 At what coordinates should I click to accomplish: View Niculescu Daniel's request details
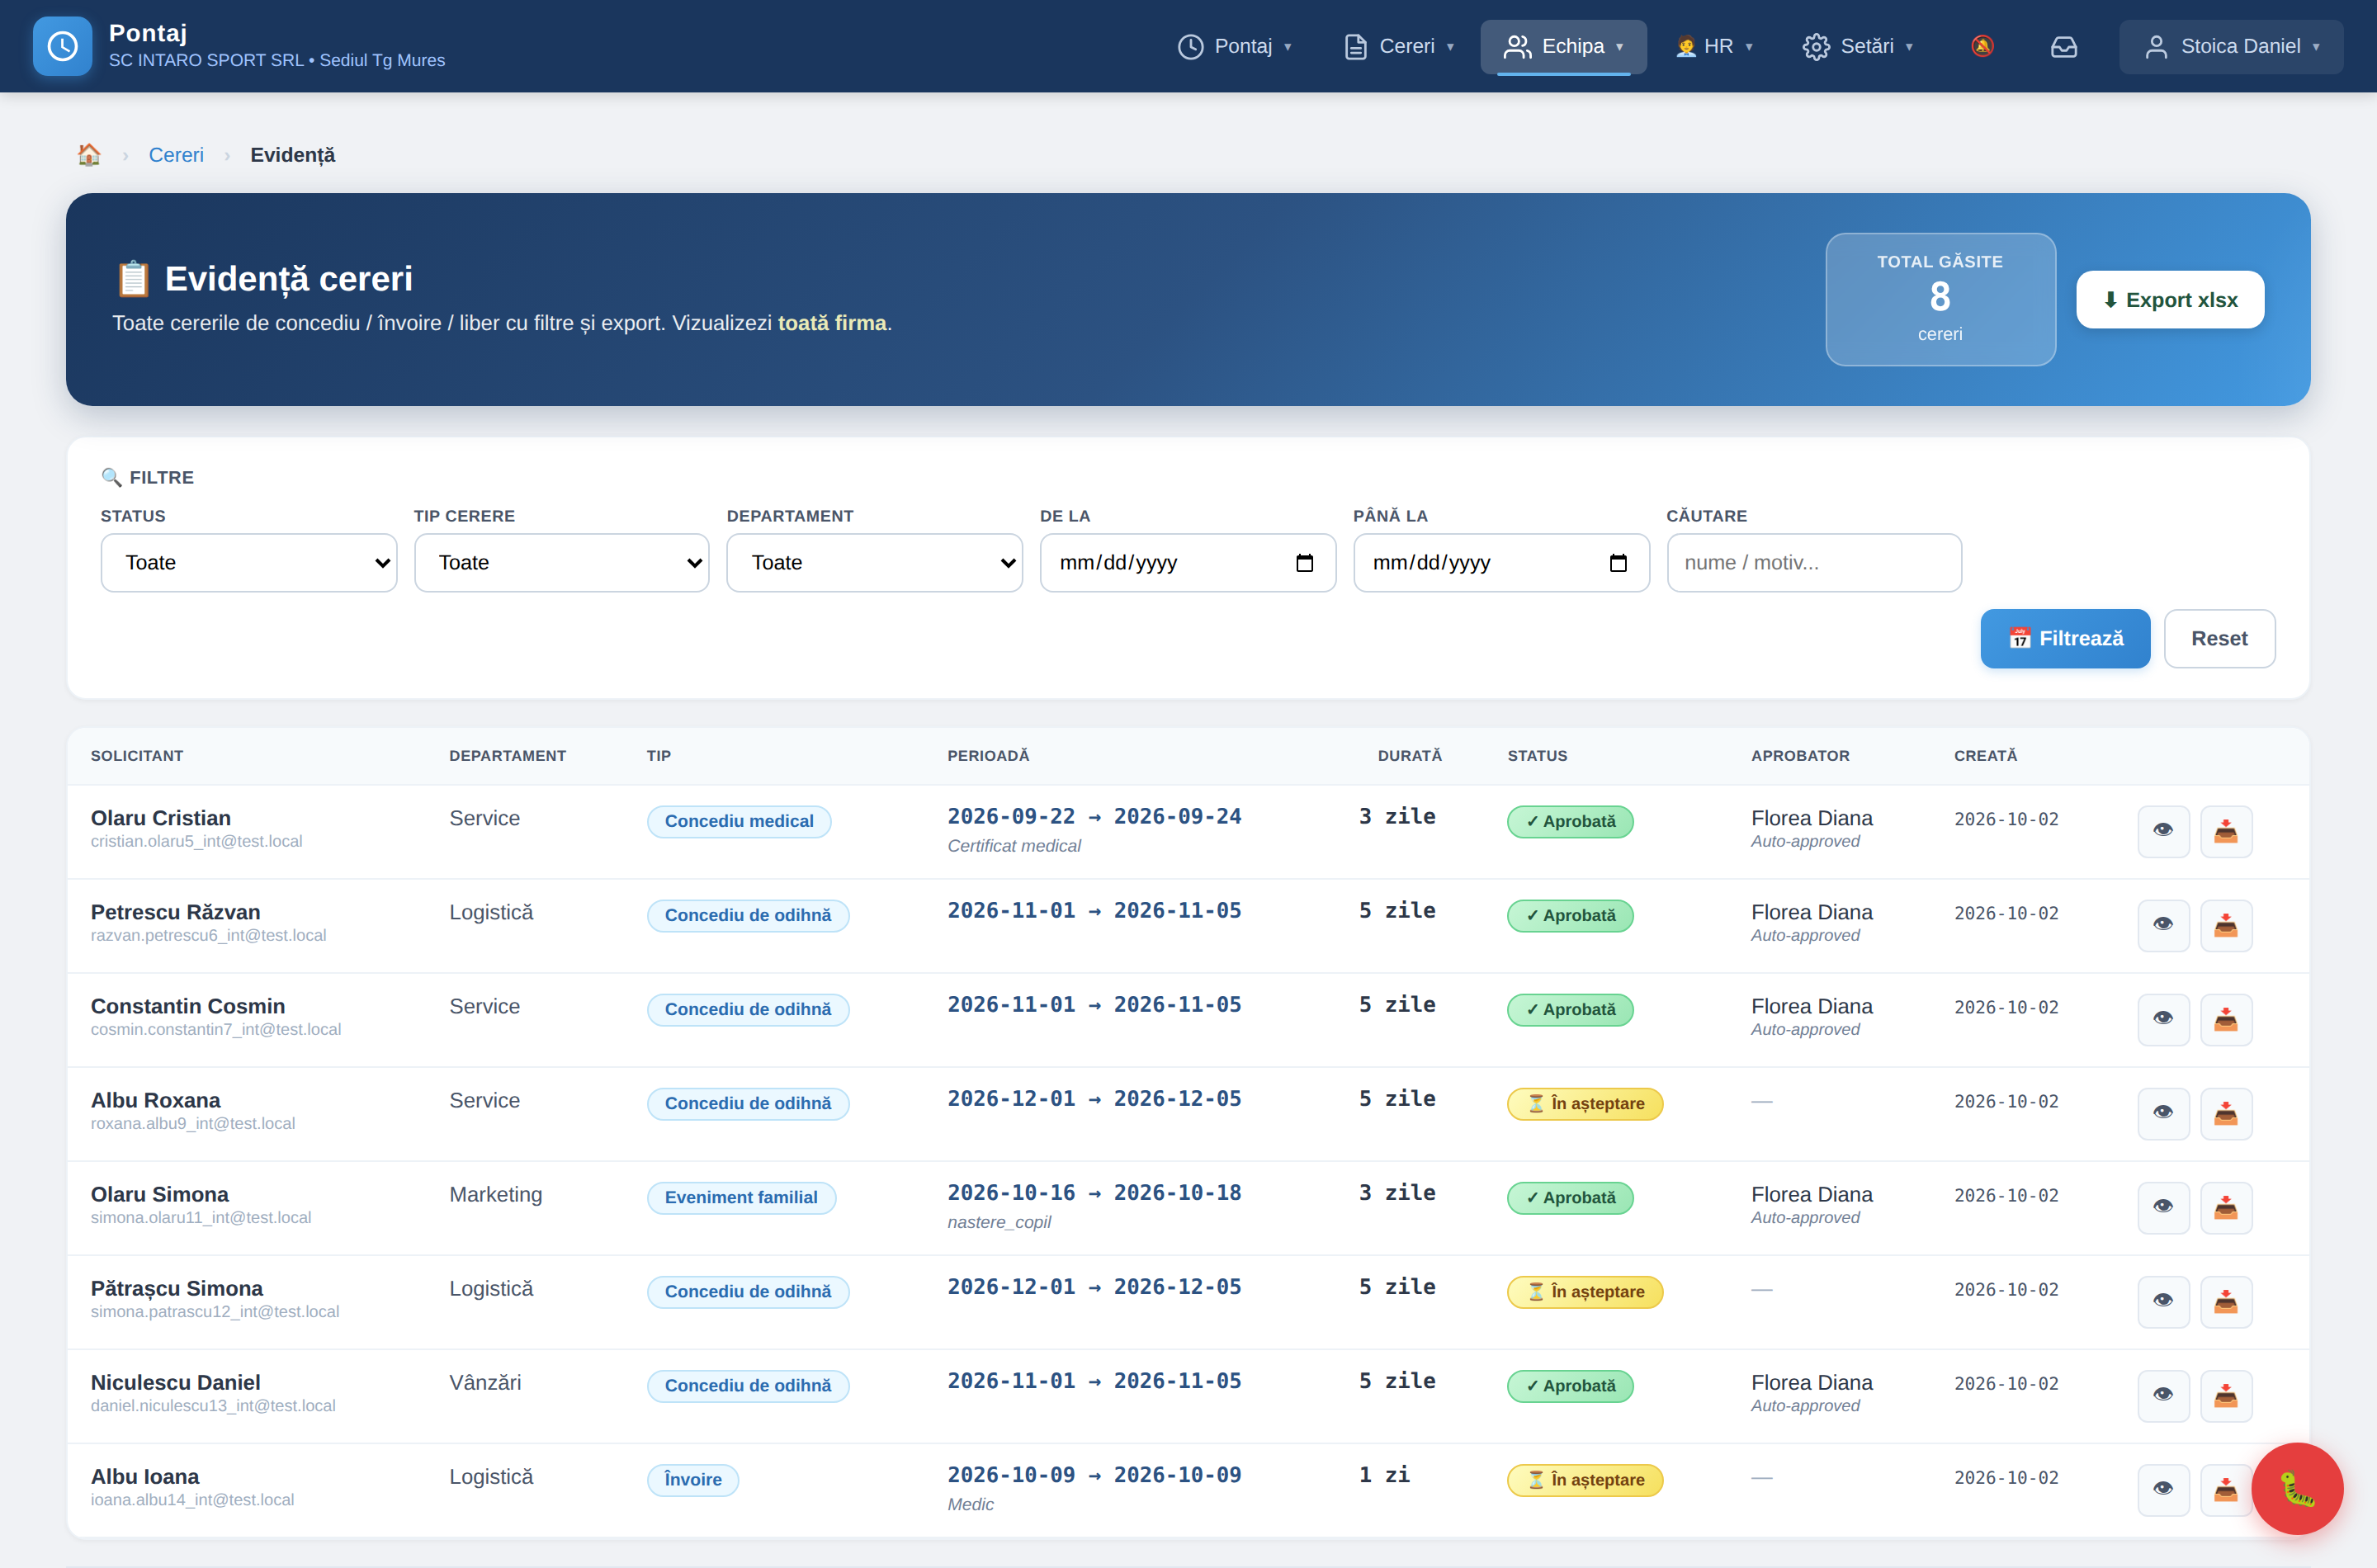click(2163, 1395)
